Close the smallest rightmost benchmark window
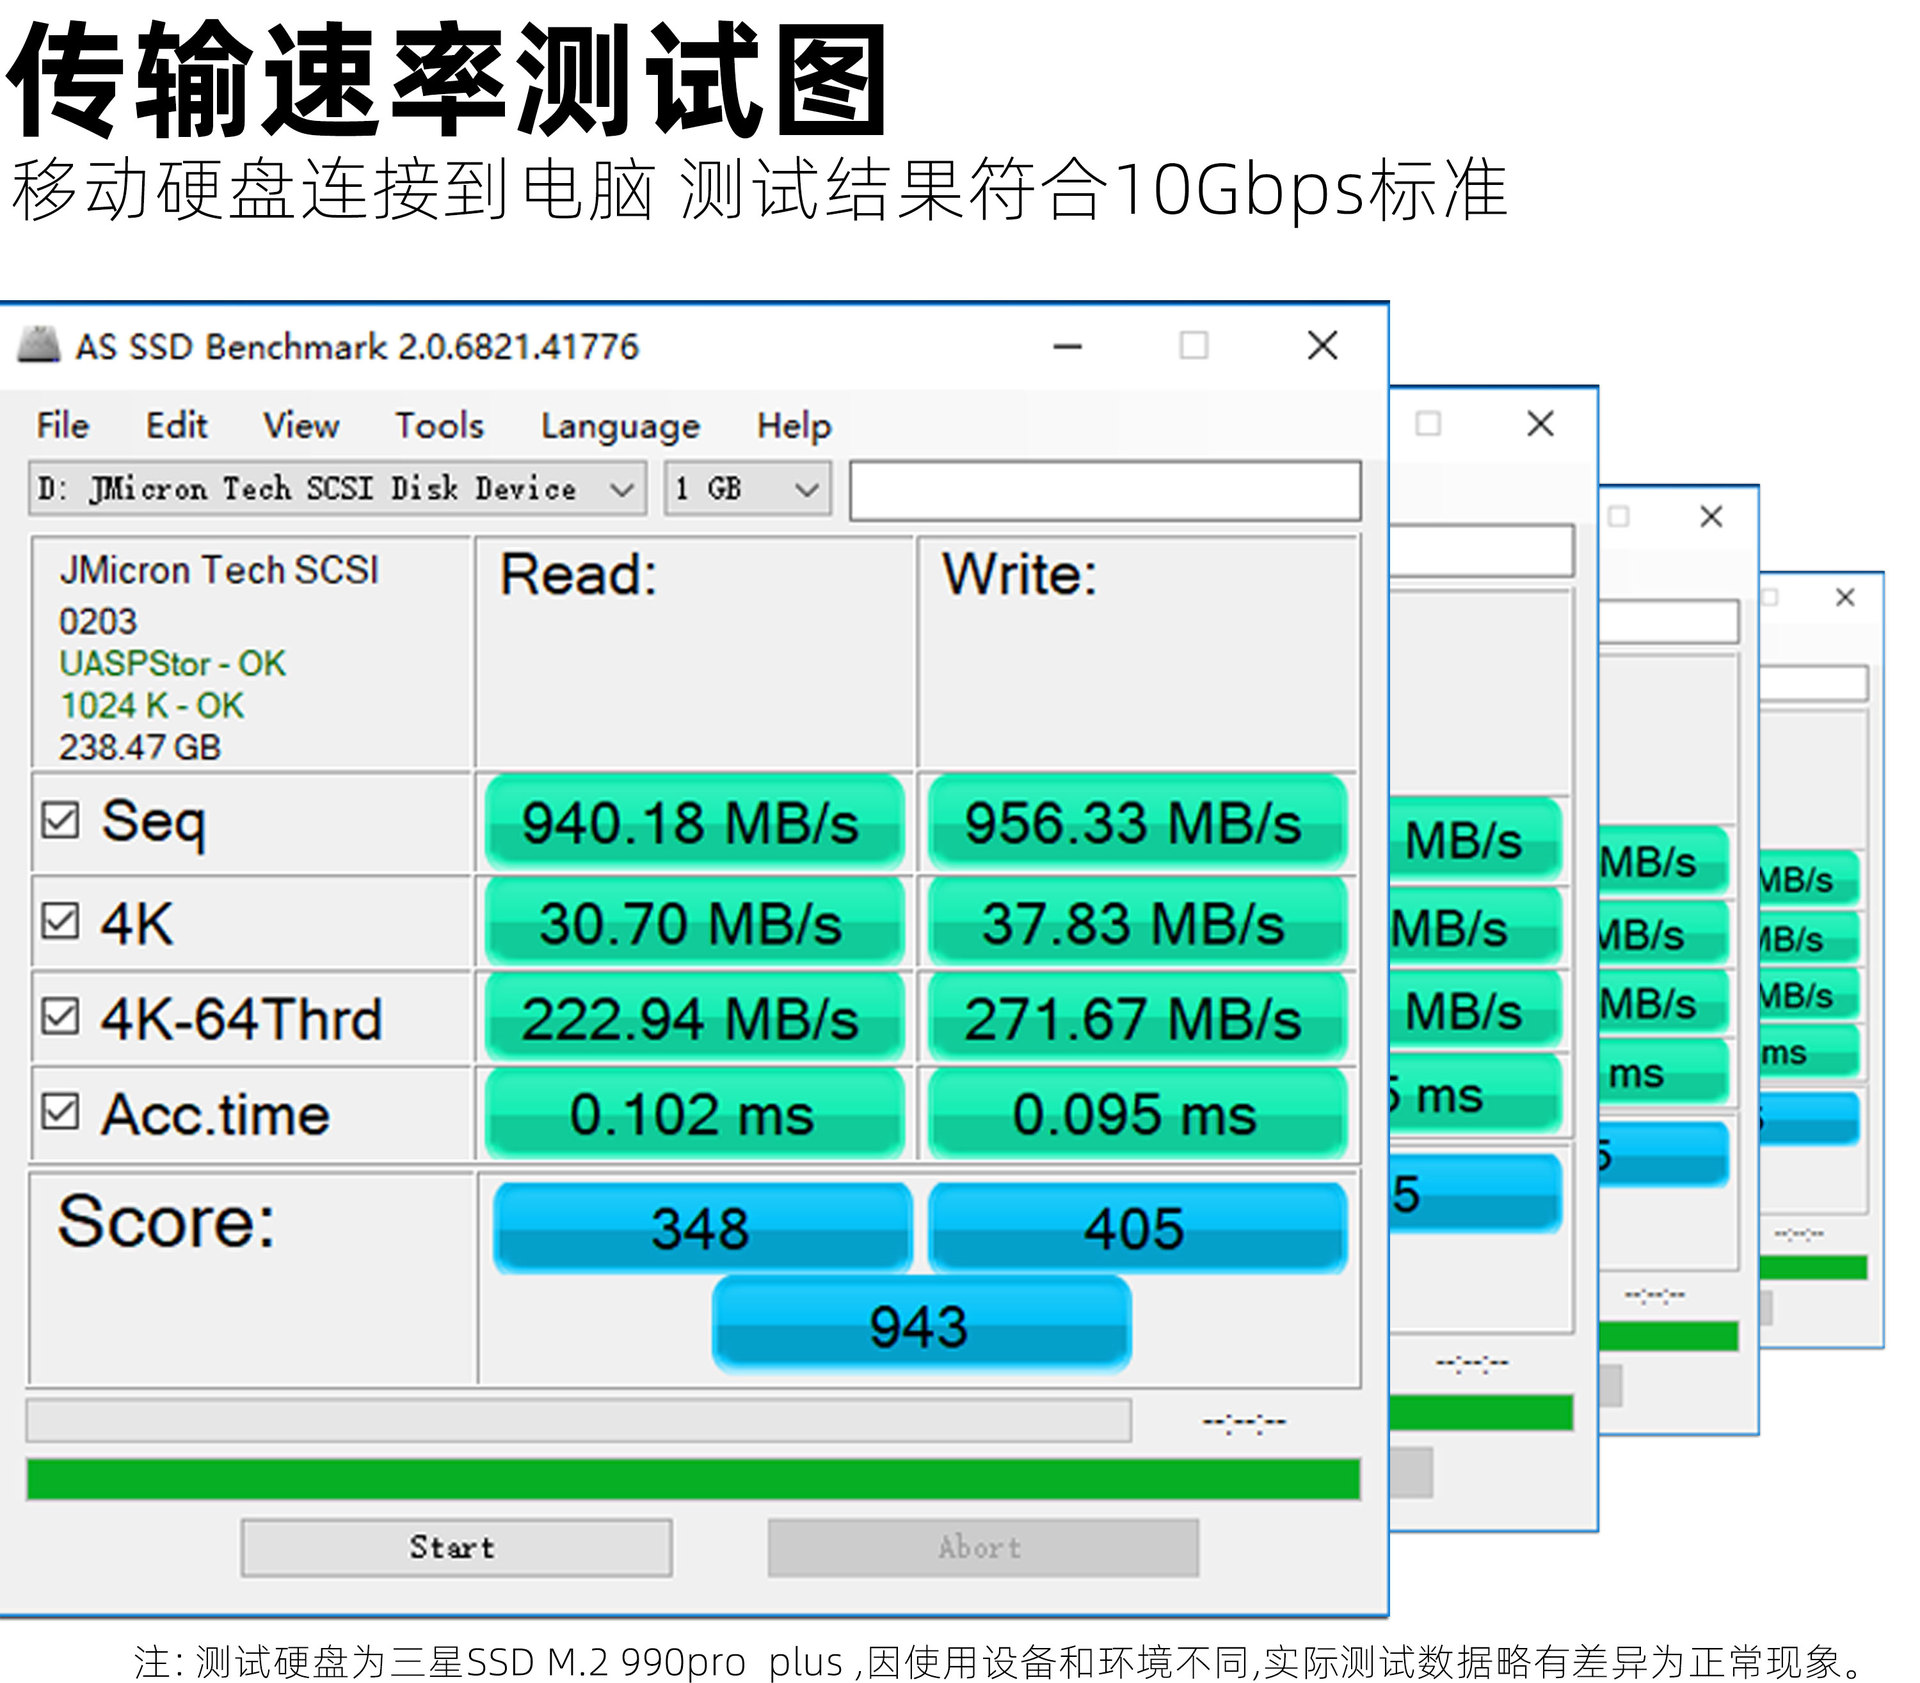The height and width of the screenshot is (1683, 1920). [x=1845, y=598]
